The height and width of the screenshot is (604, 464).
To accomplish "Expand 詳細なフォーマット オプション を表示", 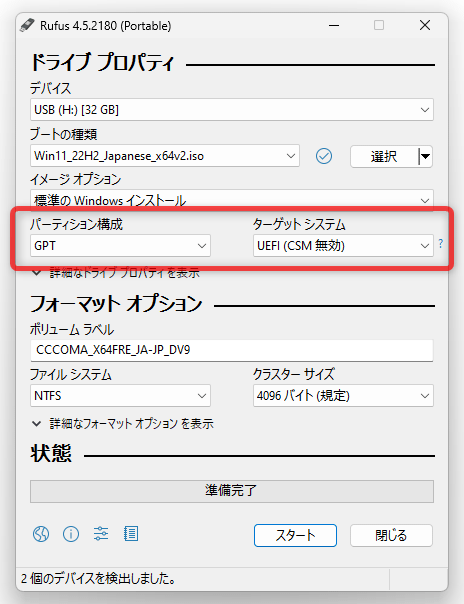I will tap(123, 424).
